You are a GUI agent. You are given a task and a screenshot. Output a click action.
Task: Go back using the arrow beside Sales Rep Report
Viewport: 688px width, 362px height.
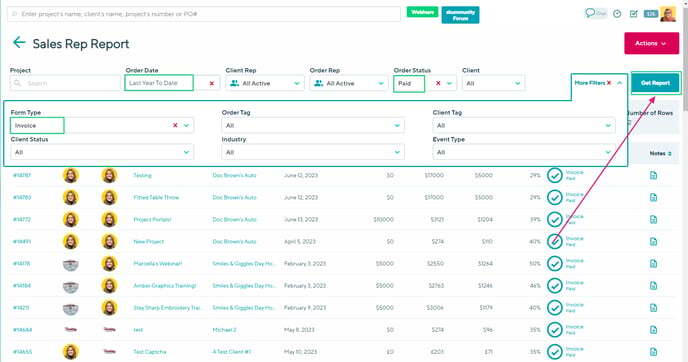[x=19, y=43]
